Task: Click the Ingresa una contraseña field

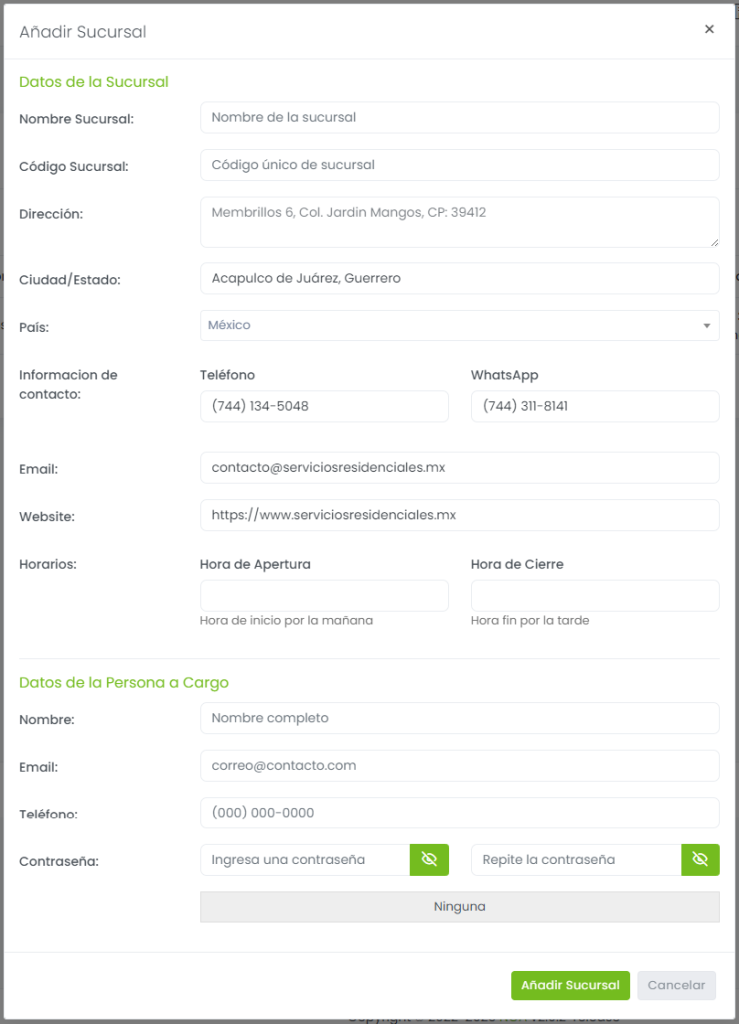Action: click(x=305, y=859)
